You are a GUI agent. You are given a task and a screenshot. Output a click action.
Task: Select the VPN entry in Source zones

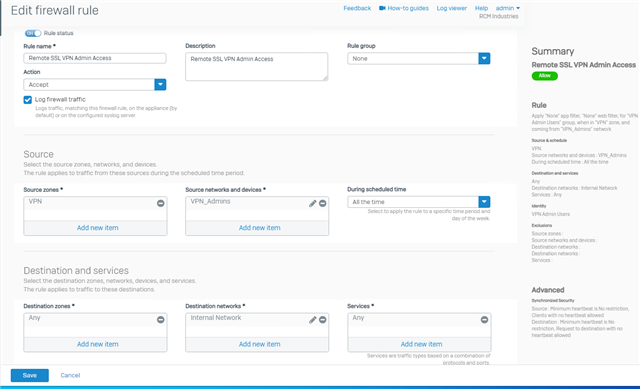pos(35,201)
